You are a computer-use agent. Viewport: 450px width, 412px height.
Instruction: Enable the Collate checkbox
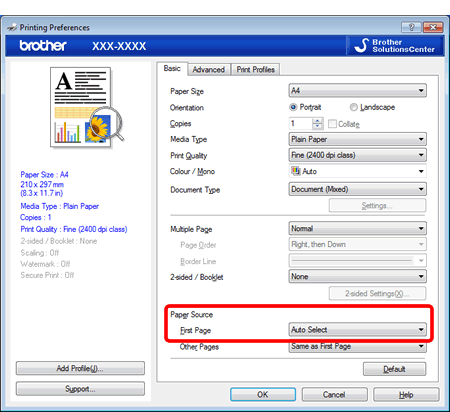pos(332,124)
